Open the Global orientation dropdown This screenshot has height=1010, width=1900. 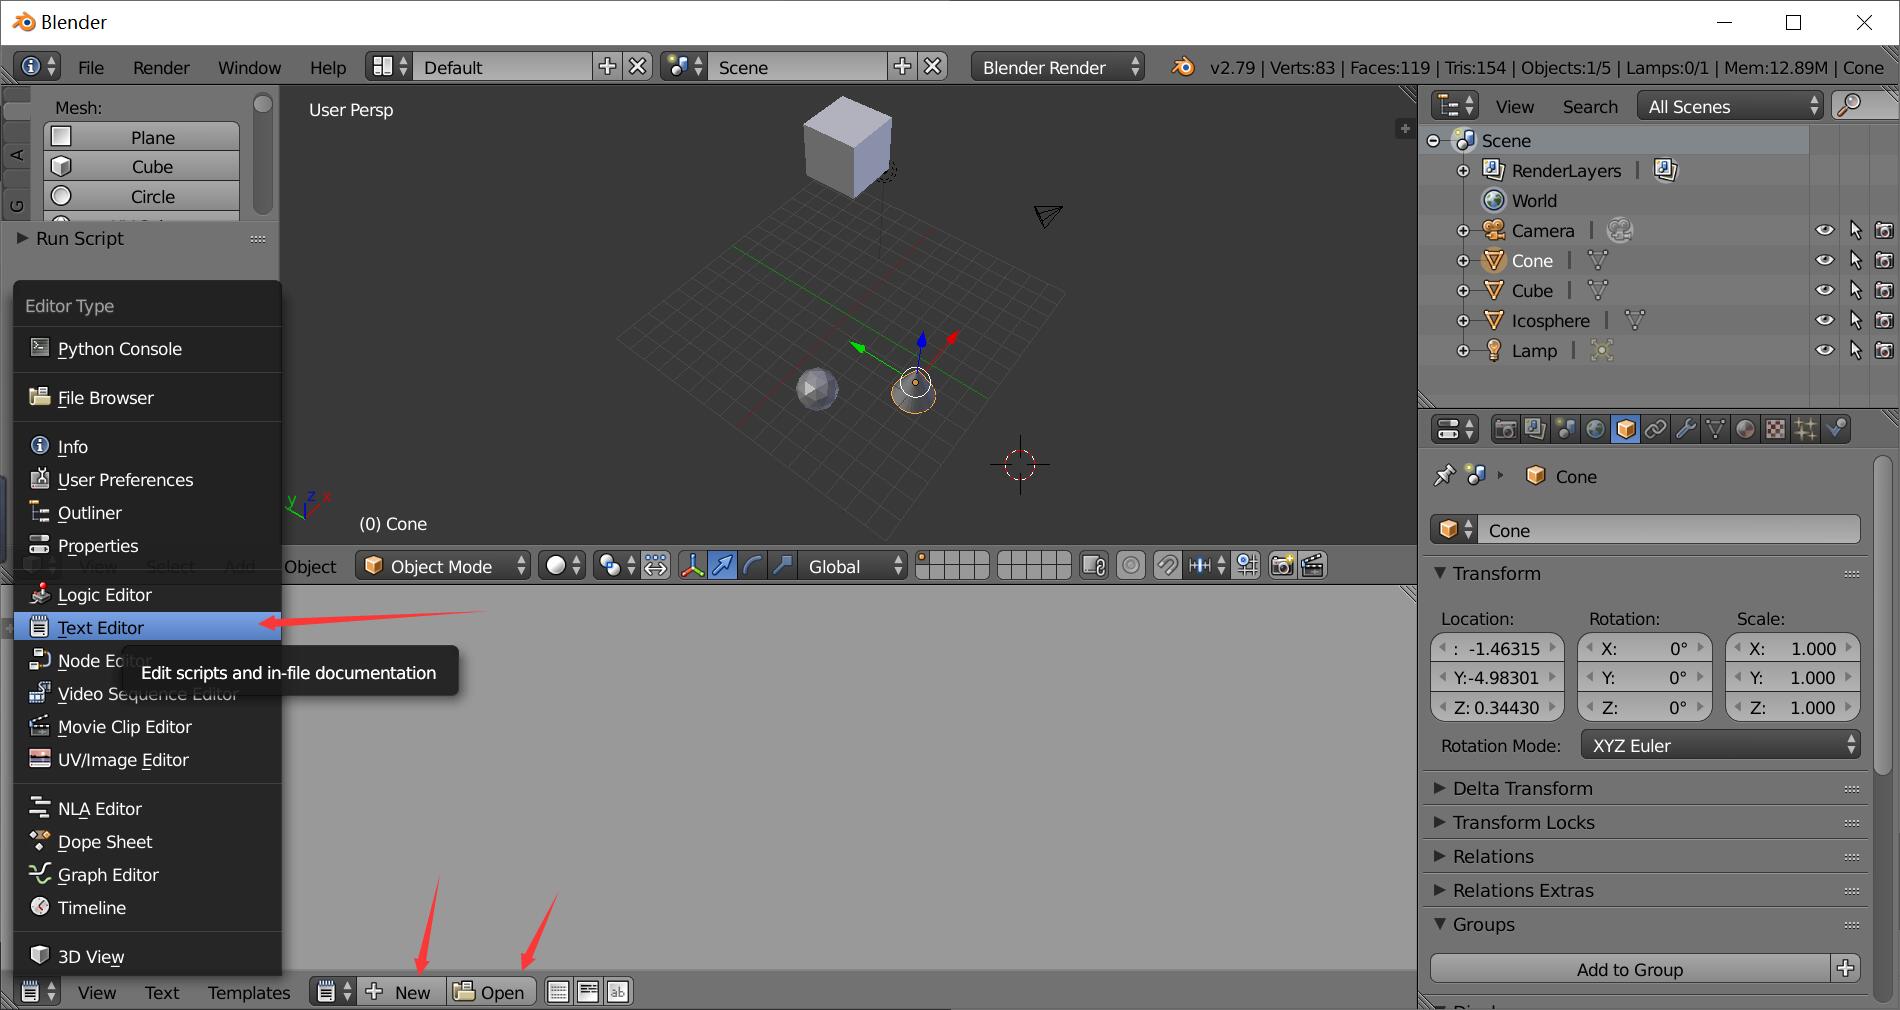click(x=852, y=566)
